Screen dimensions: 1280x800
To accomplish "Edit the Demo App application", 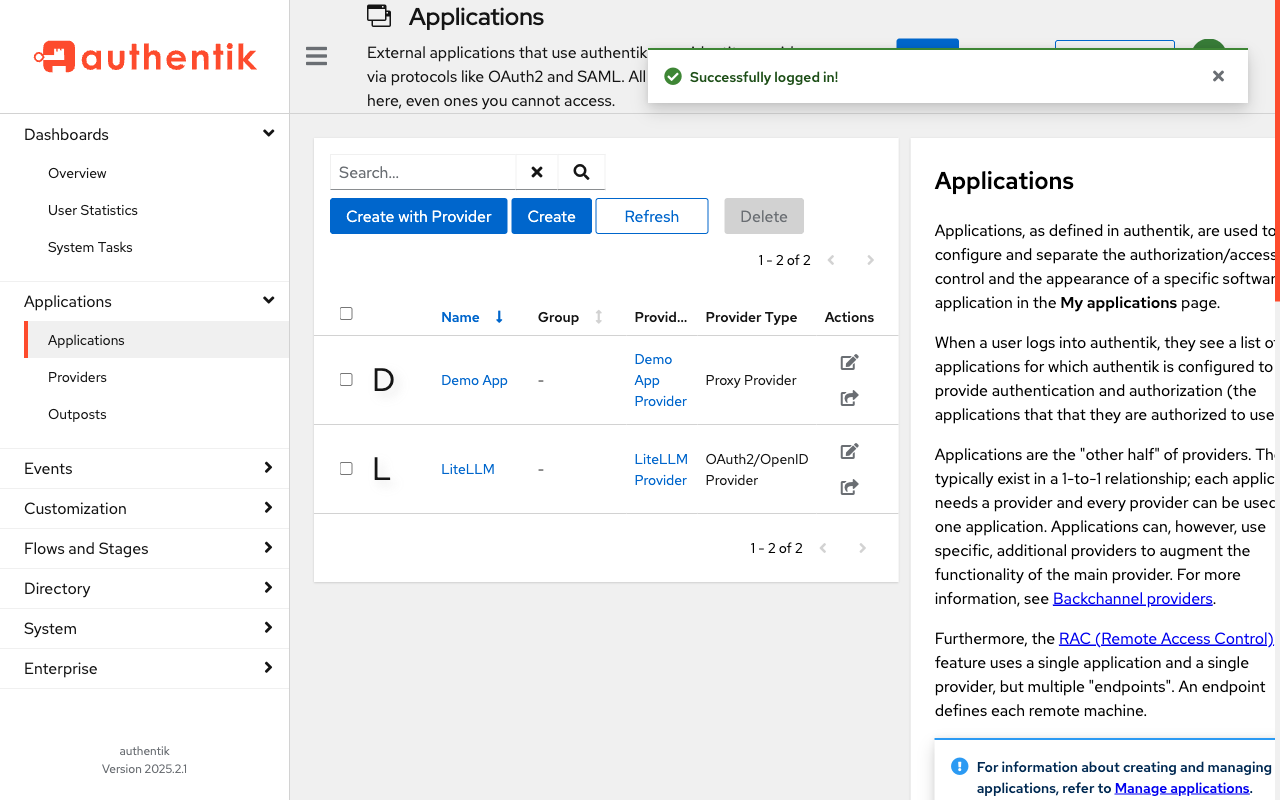I will 849,362.
